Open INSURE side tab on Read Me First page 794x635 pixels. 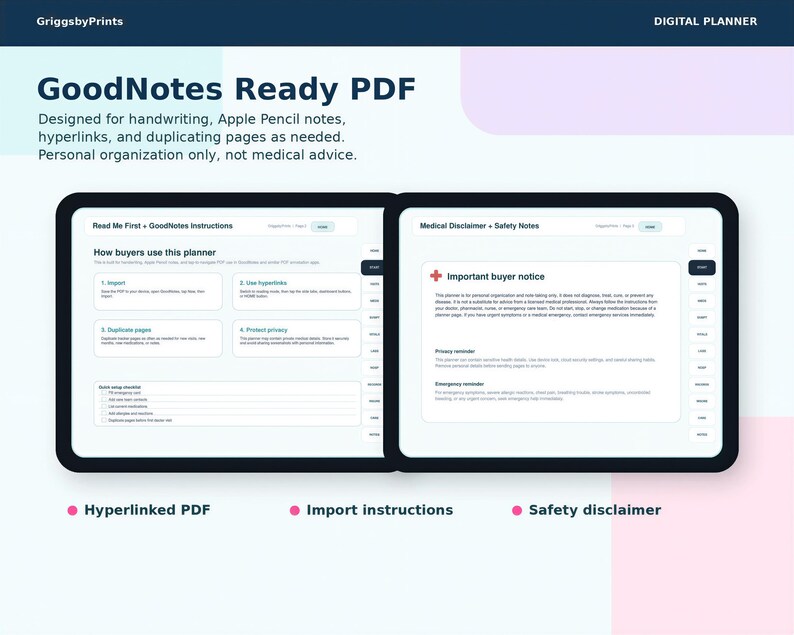coord(374,401)
